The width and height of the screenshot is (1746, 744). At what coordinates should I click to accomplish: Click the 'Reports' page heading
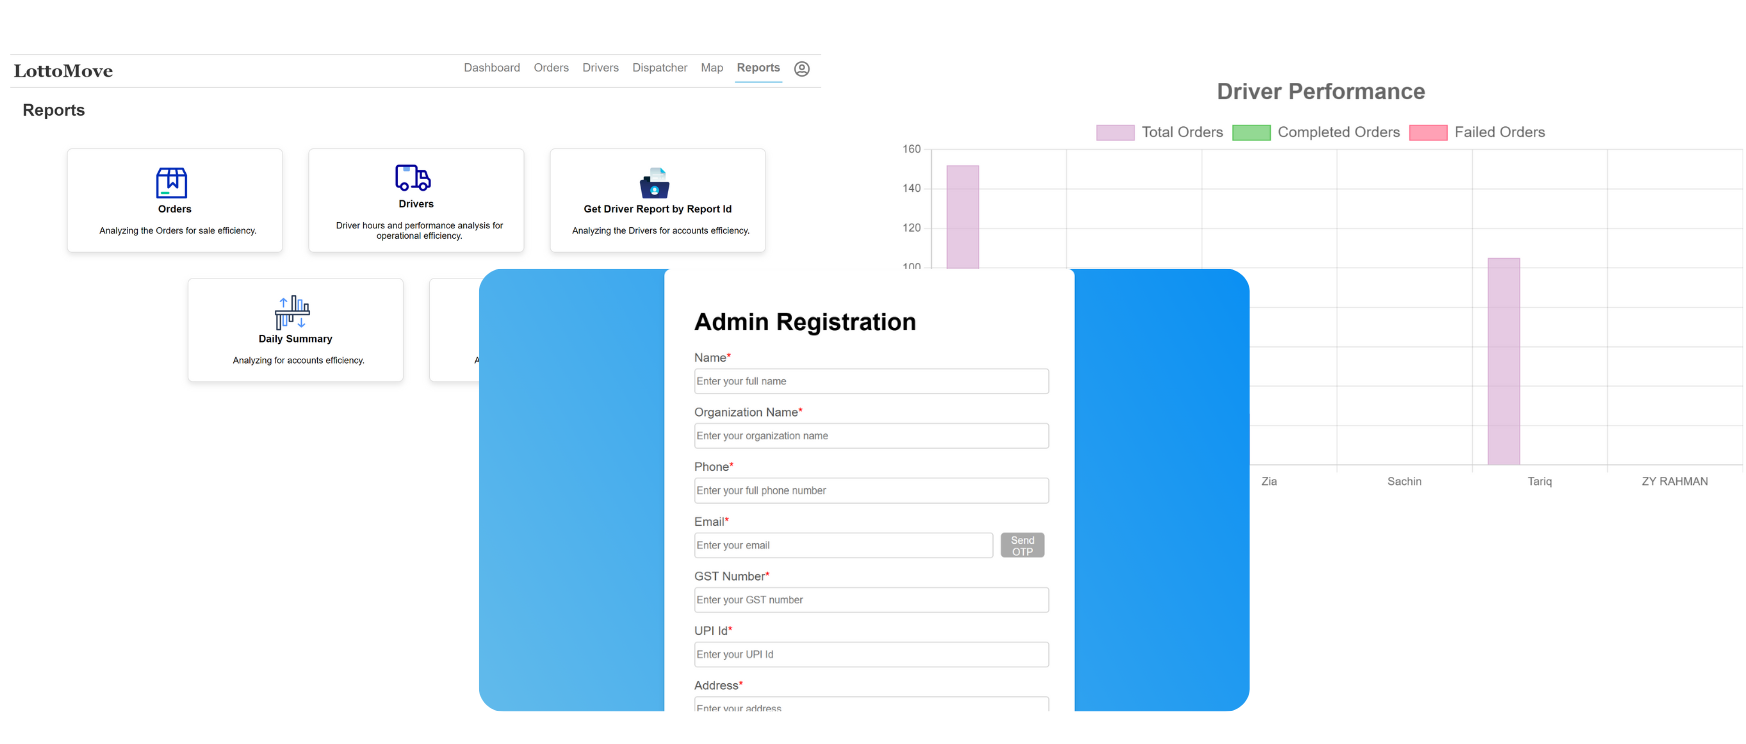(x=54, y=111)
